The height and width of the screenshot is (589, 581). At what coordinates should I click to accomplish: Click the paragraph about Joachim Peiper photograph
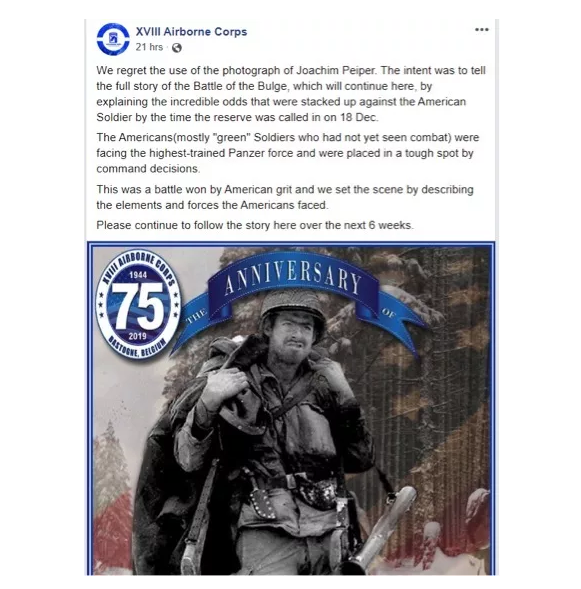point(291,94)
